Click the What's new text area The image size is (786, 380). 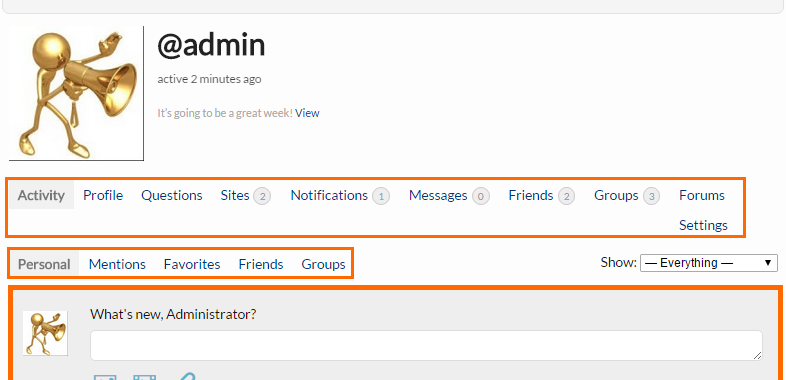click(426, 345)
